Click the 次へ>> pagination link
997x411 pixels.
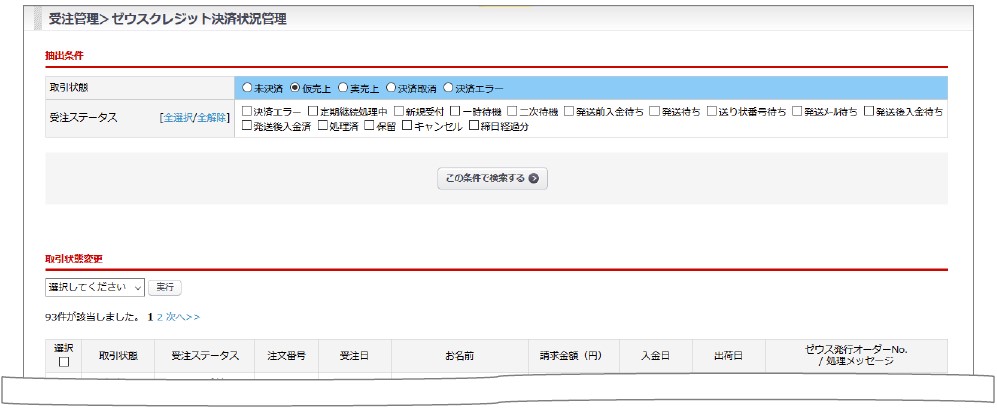pyautogui.click(x=182, y=317)
